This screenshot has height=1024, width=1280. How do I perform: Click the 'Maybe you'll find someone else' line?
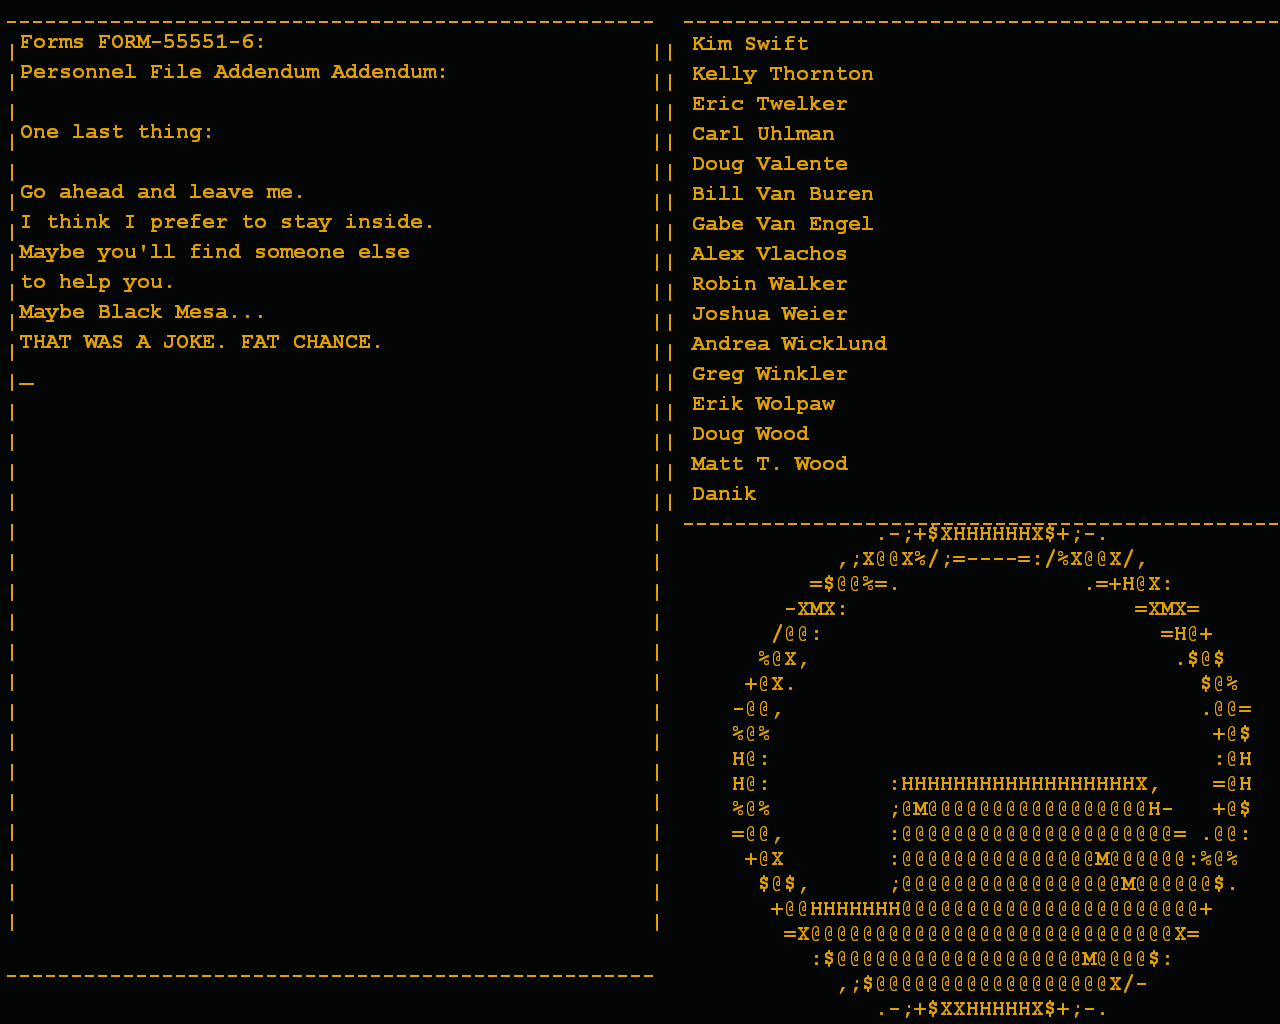214,252
